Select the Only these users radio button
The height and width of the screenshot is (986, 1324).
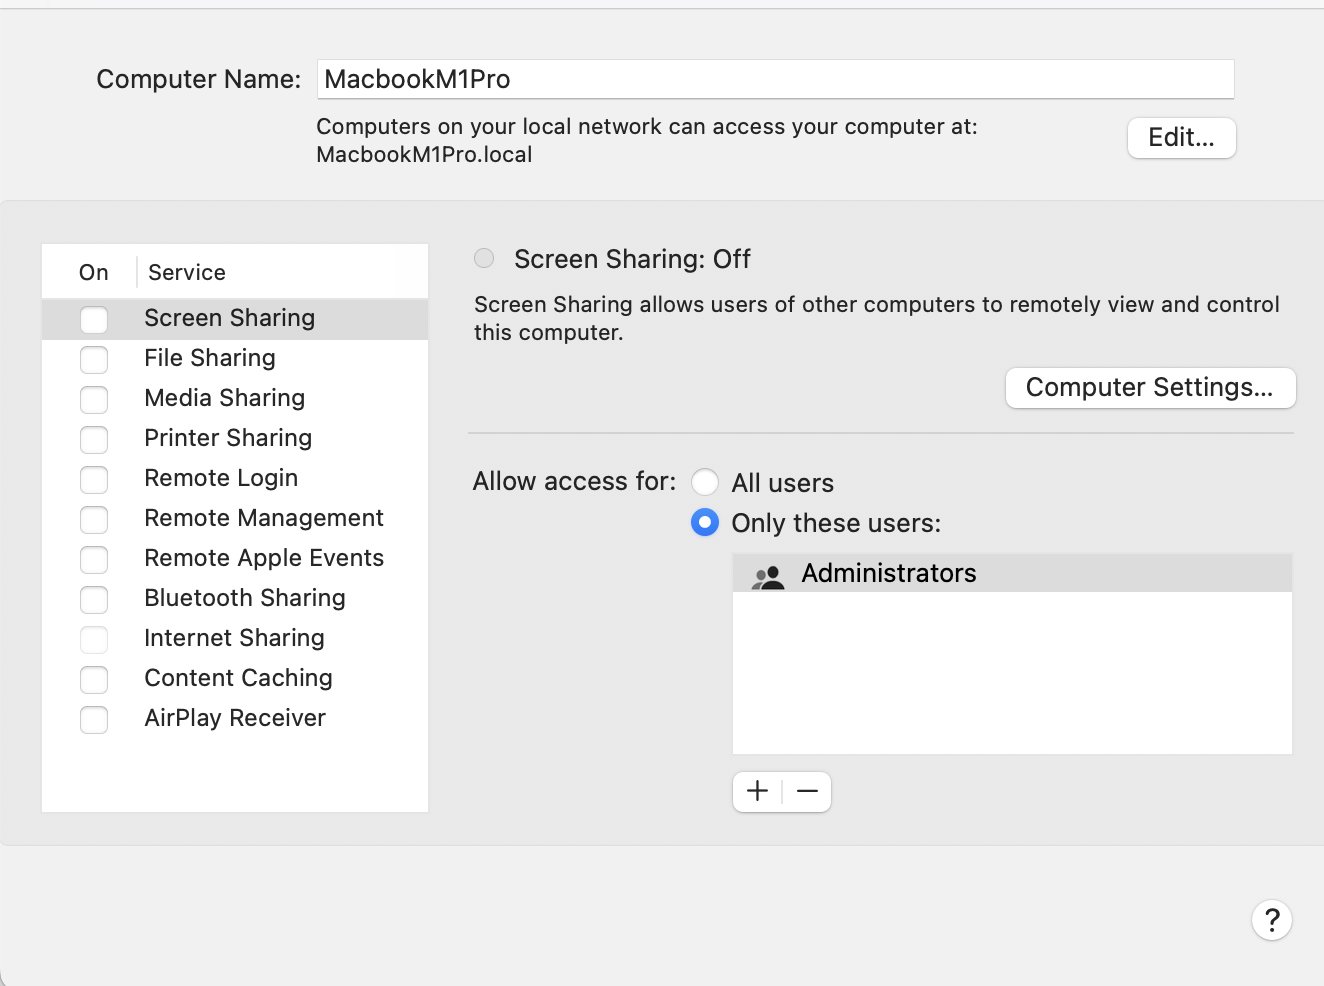coord(705,522)
